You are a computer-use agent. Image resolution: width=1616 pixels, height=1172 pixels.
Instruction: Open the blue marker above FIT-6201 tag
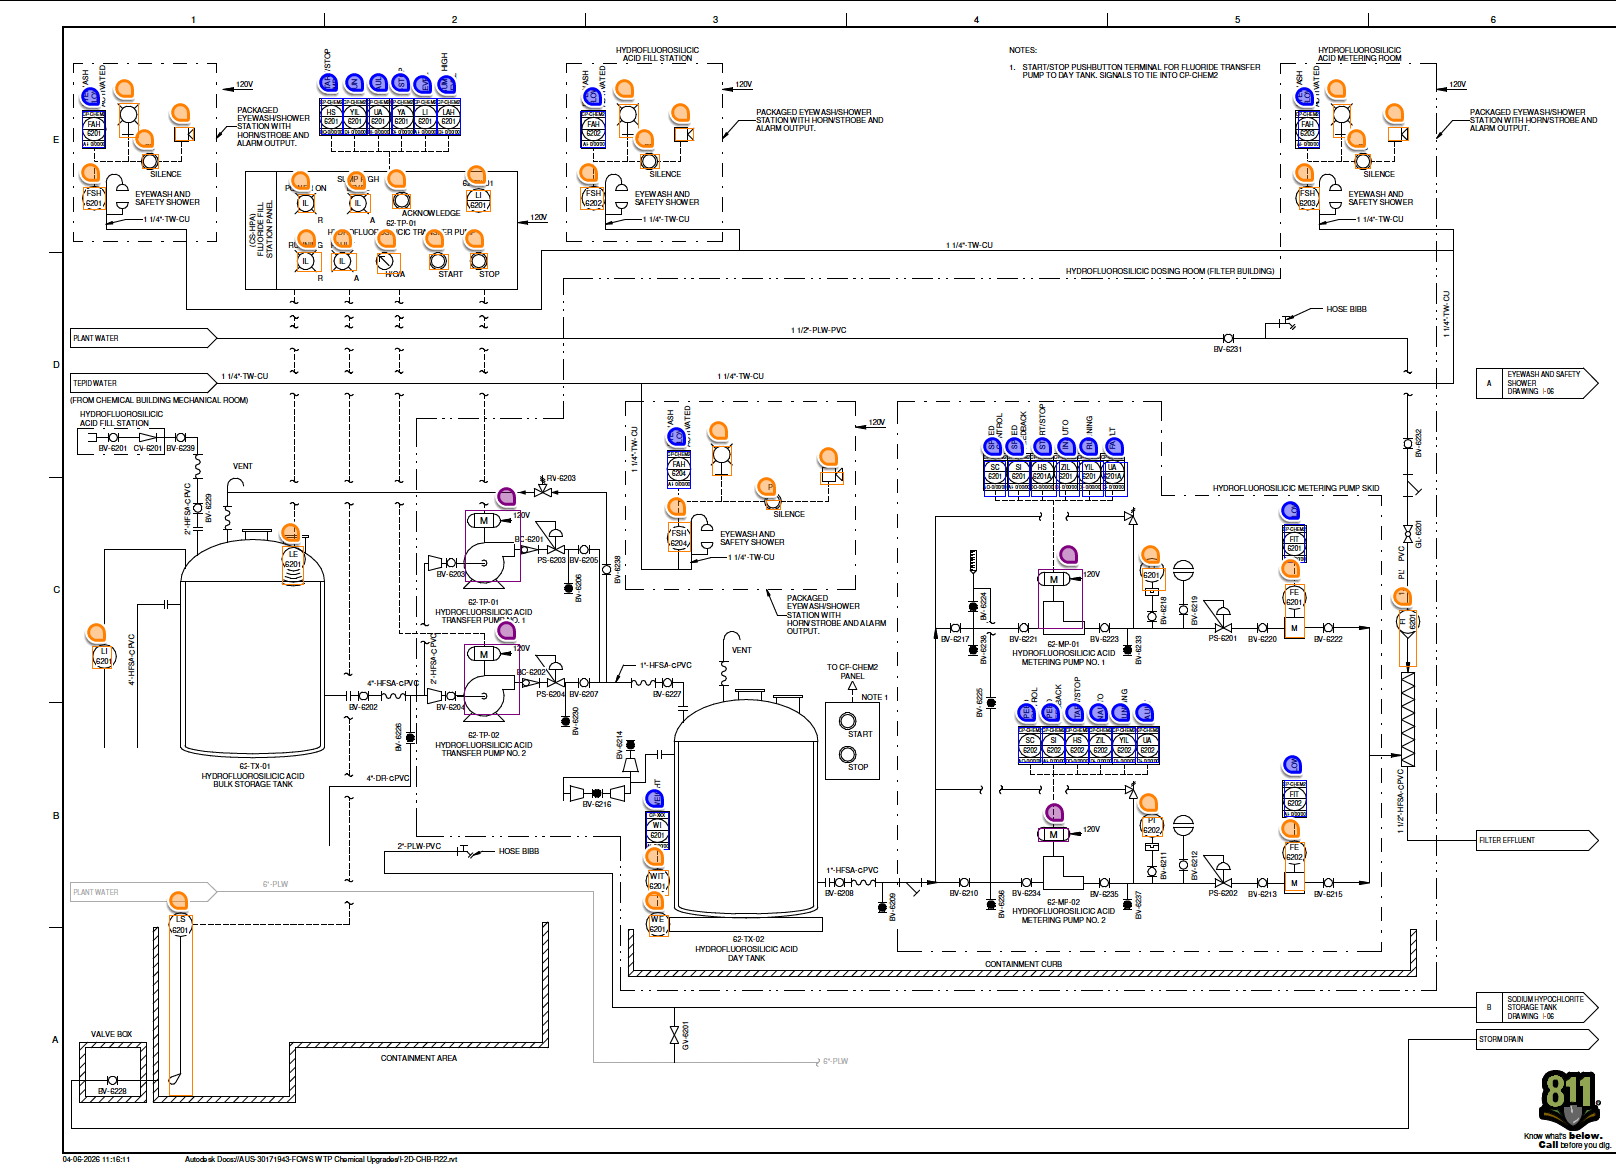click(x=1291, y=510)
